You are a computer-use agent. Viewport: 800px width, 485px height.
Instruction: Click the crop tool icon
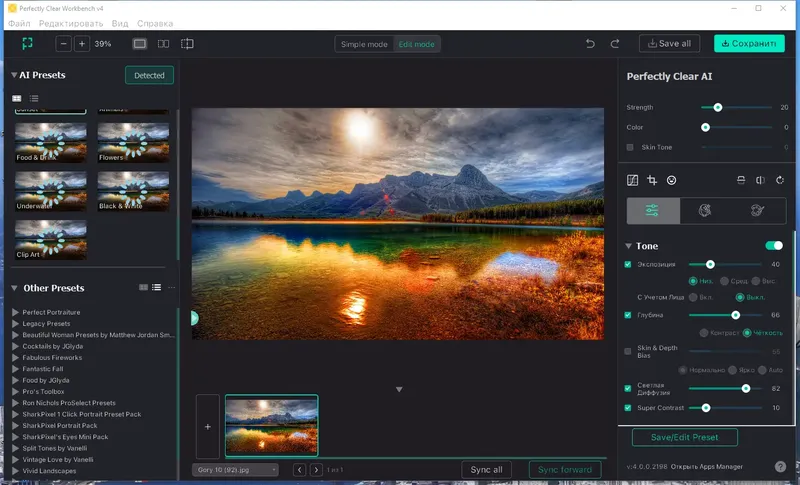click(652, 181)
